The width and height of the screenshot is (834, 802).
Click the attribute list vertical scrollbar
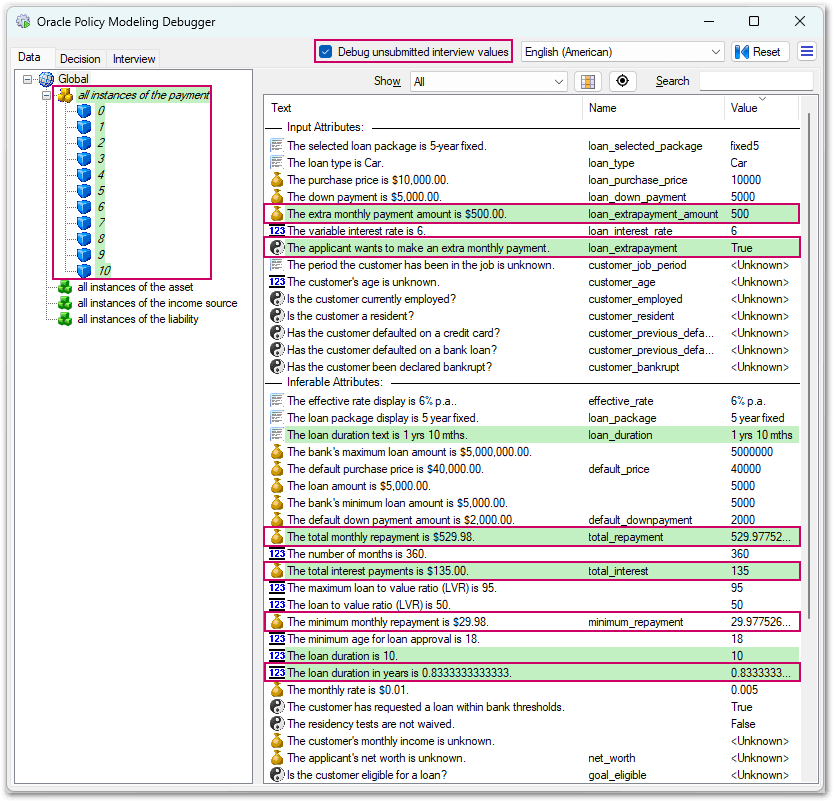click(x=809, y=367)
